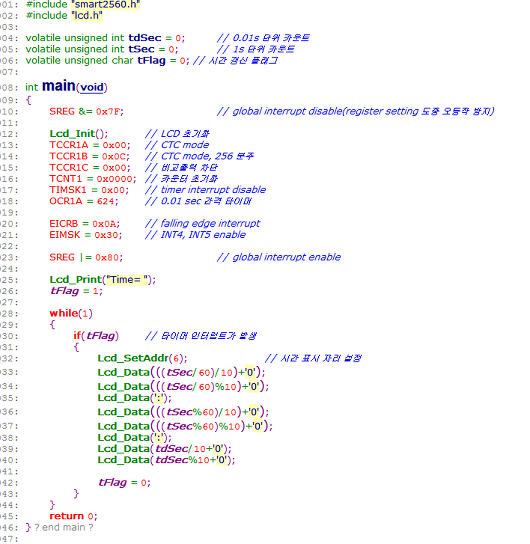Click the while keyword

coord(64,313)
